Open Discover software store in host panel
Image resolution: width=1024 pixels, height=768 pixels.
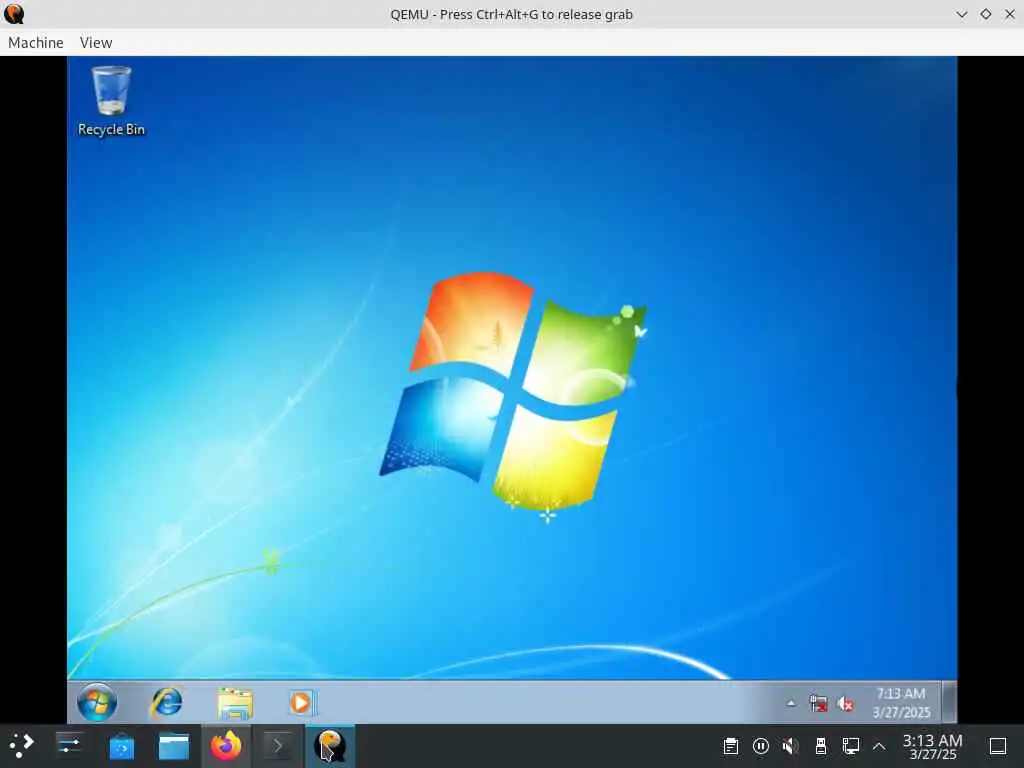point(121,746)
